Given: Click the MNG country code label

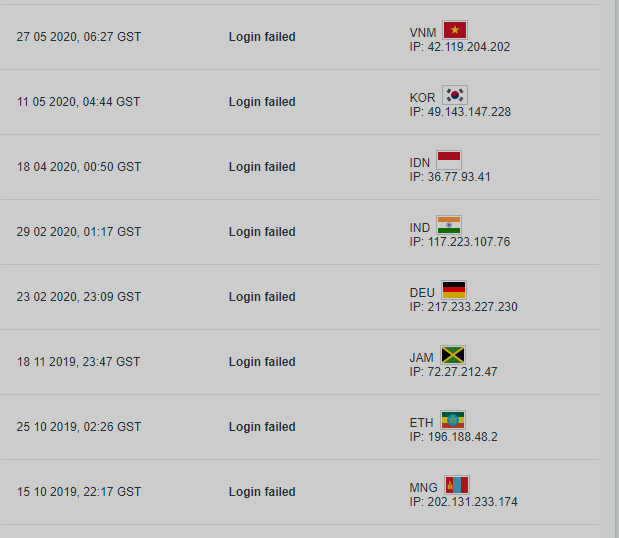Looking at the screenshot, I should (x=424, y=488).
